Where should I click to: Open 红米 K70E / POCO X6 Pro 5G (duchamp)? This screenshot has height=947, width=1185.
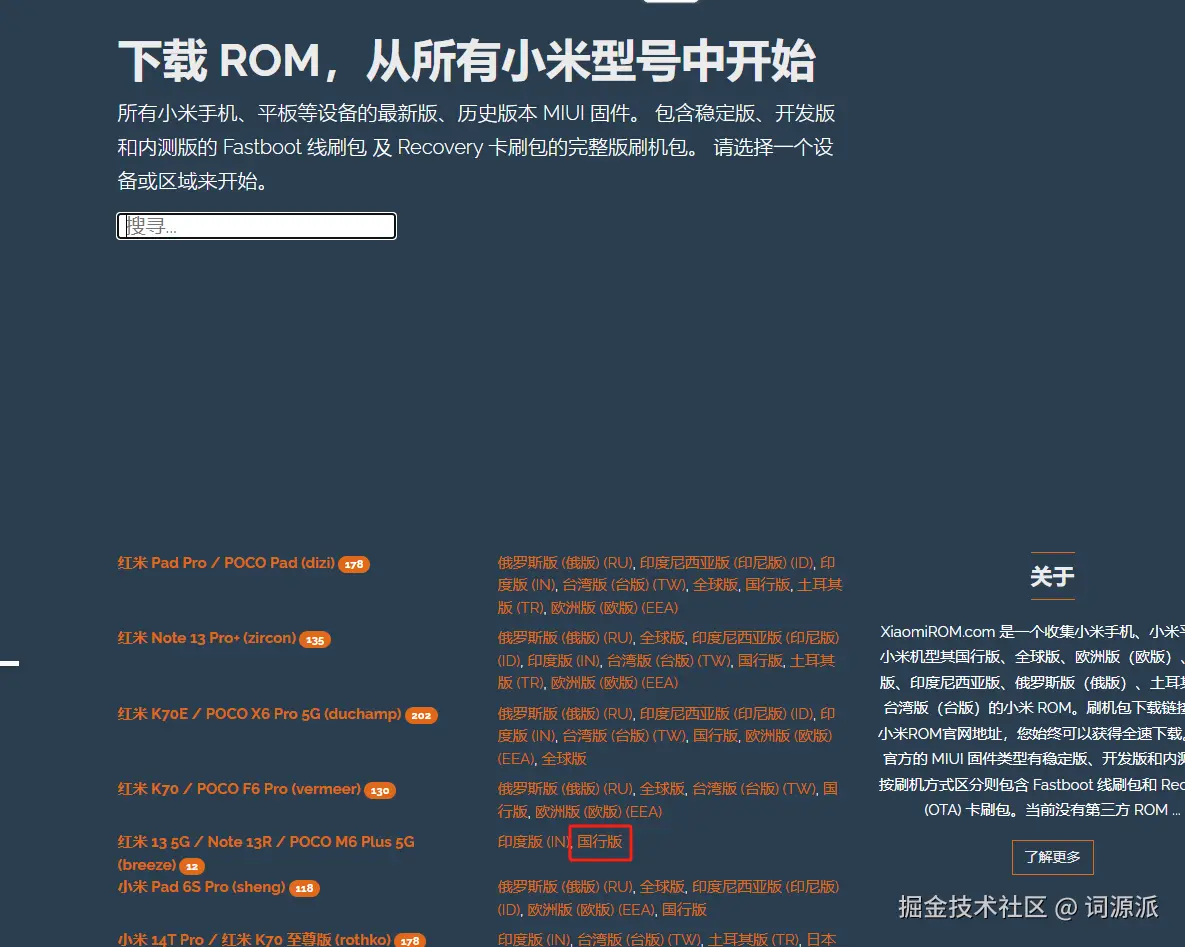coord(259,714)
